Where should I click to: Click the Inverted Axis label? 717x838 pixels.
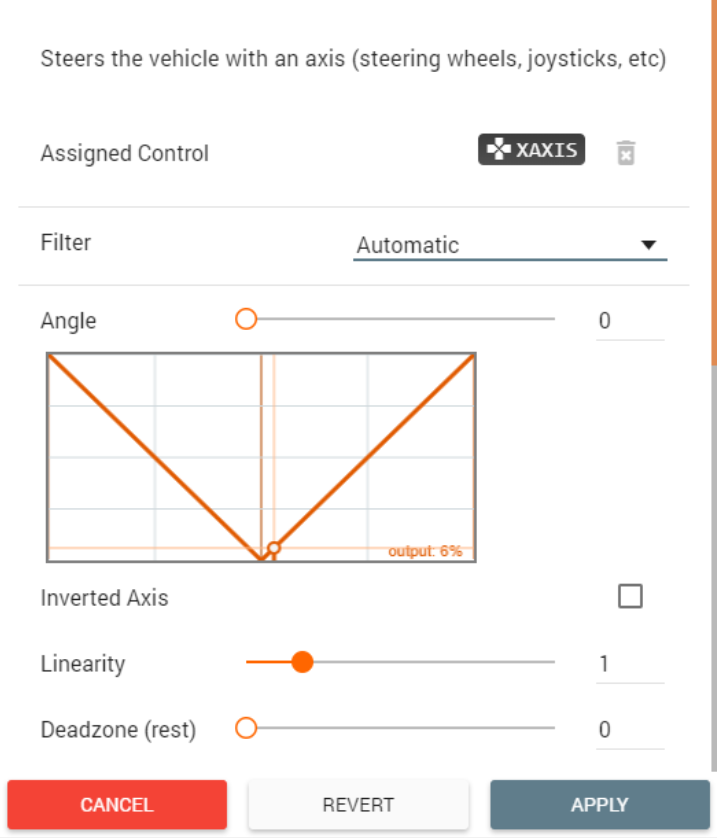pyautogui.click(x=104, y=598)
